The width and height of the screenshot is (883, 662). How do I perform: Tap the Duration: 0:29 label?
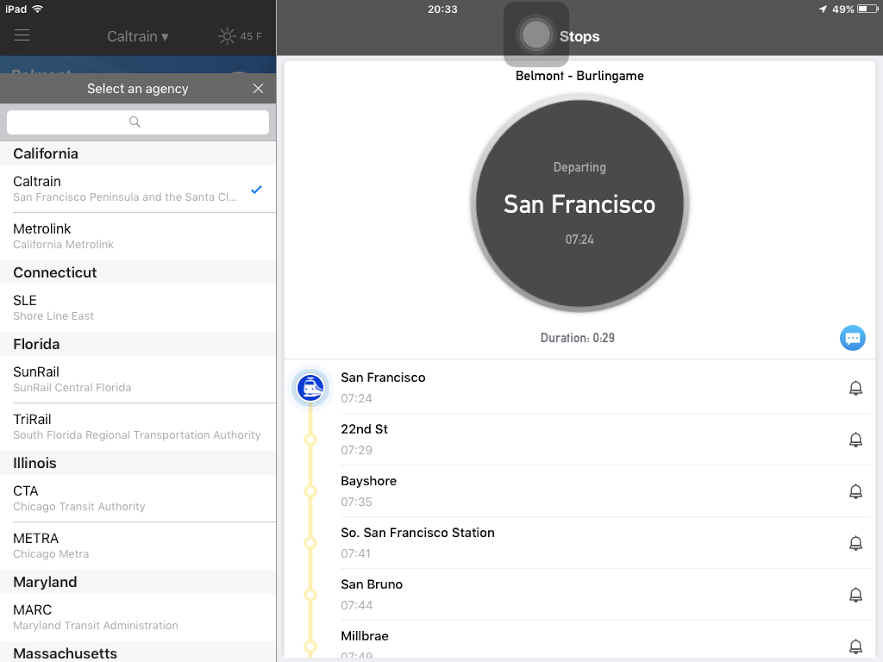577,338
